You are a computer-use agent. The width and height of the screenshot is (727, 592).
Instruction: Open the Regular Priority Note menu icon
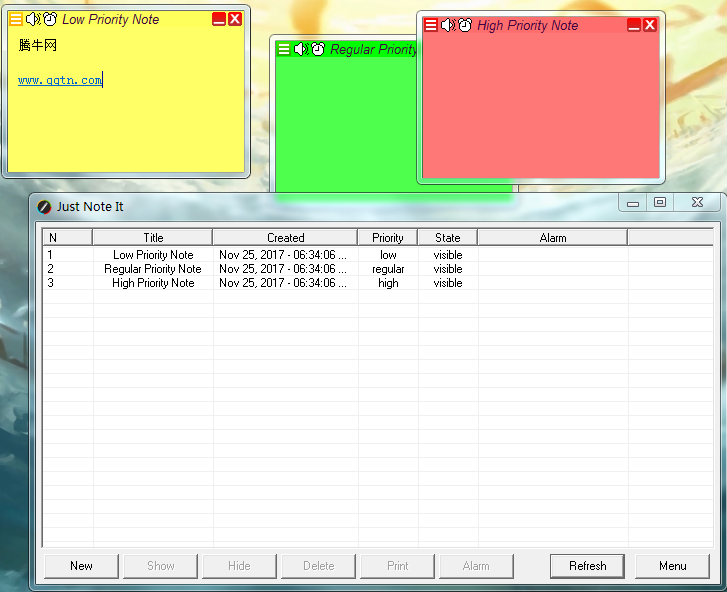tap(284, 49)
